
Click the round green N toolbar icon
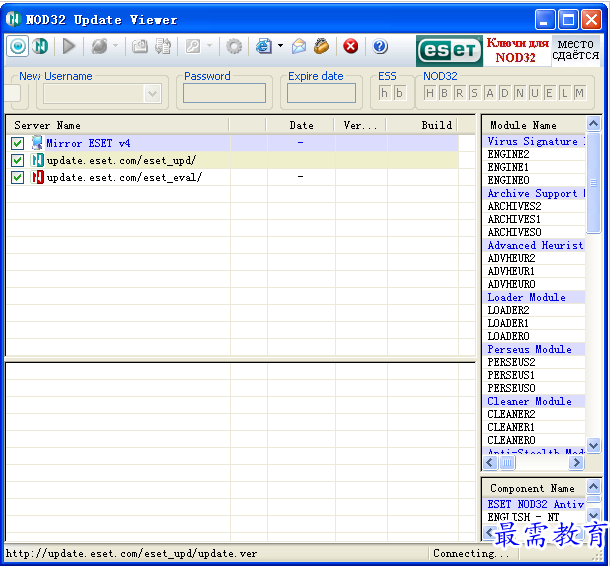point(40,46)
